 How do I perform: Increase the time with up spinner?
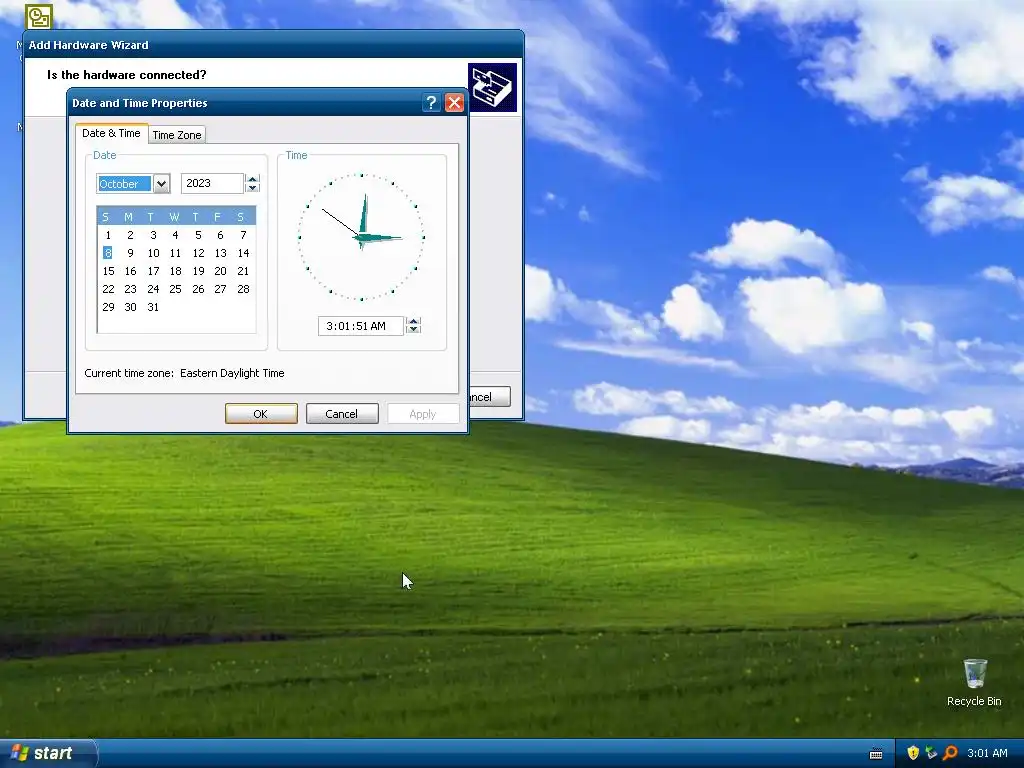coord(413,321)
